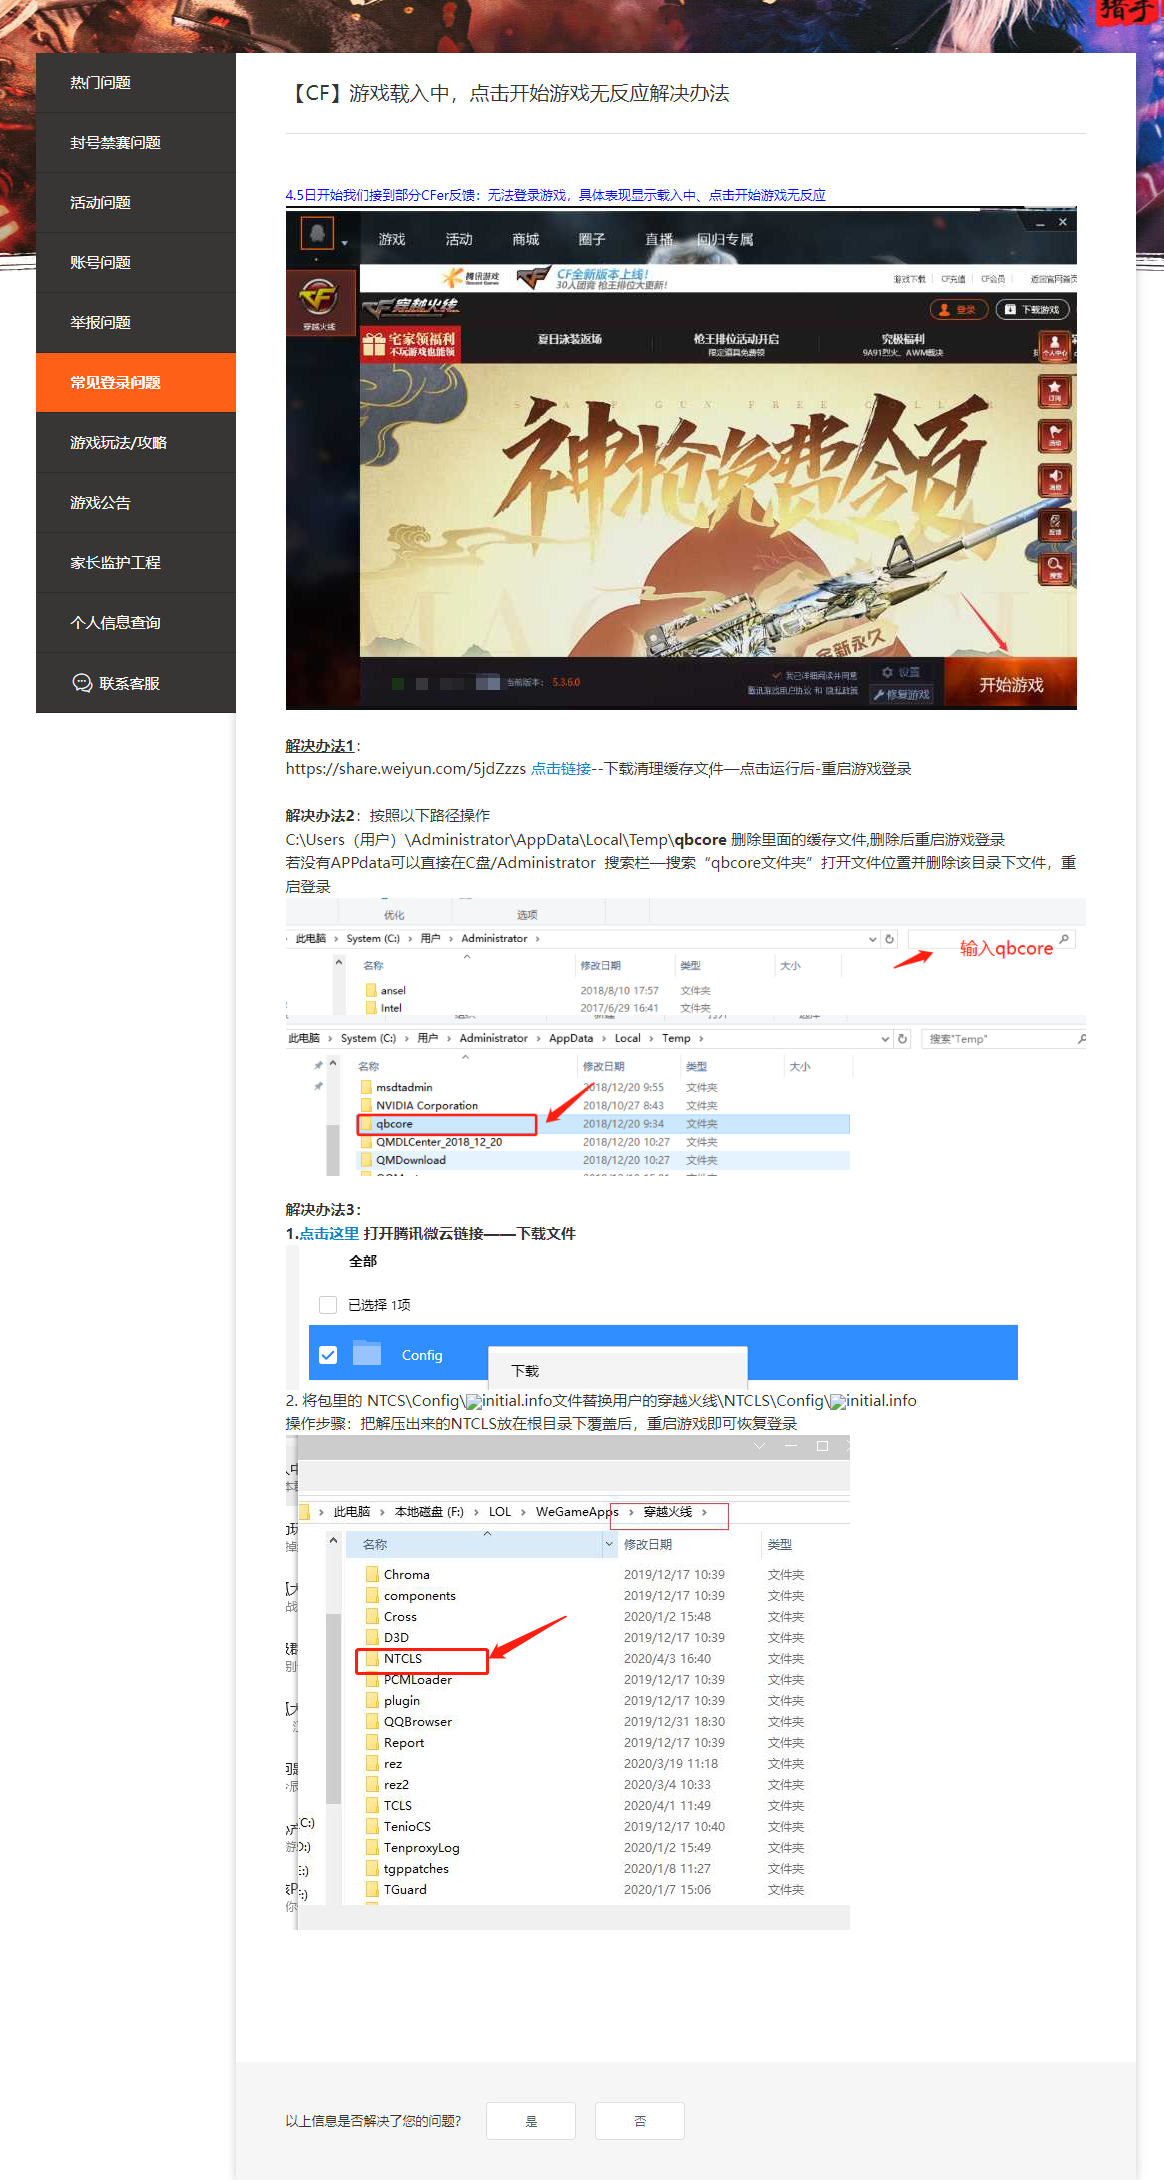This screenshot has width=1164, height=2180.
Task: Open the 封号禁赛问题 sidebar item
Action: pyautogui.click(x=136, y=143)
